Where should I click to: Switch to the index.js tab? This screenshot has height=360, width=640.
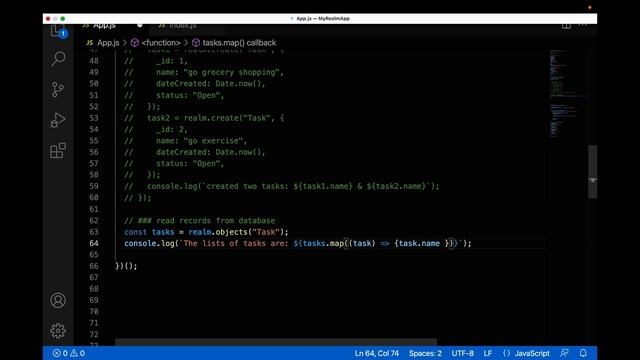pyautogui.click(x=183, y=26)
